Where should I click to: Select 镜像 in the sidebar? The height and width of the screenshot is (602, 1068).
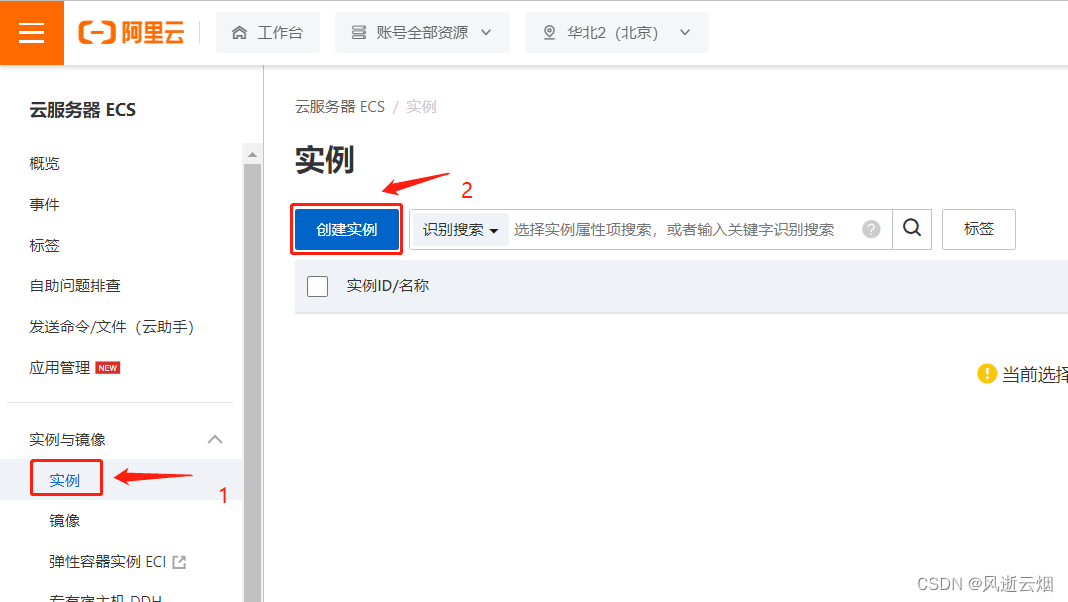(65, 521)
